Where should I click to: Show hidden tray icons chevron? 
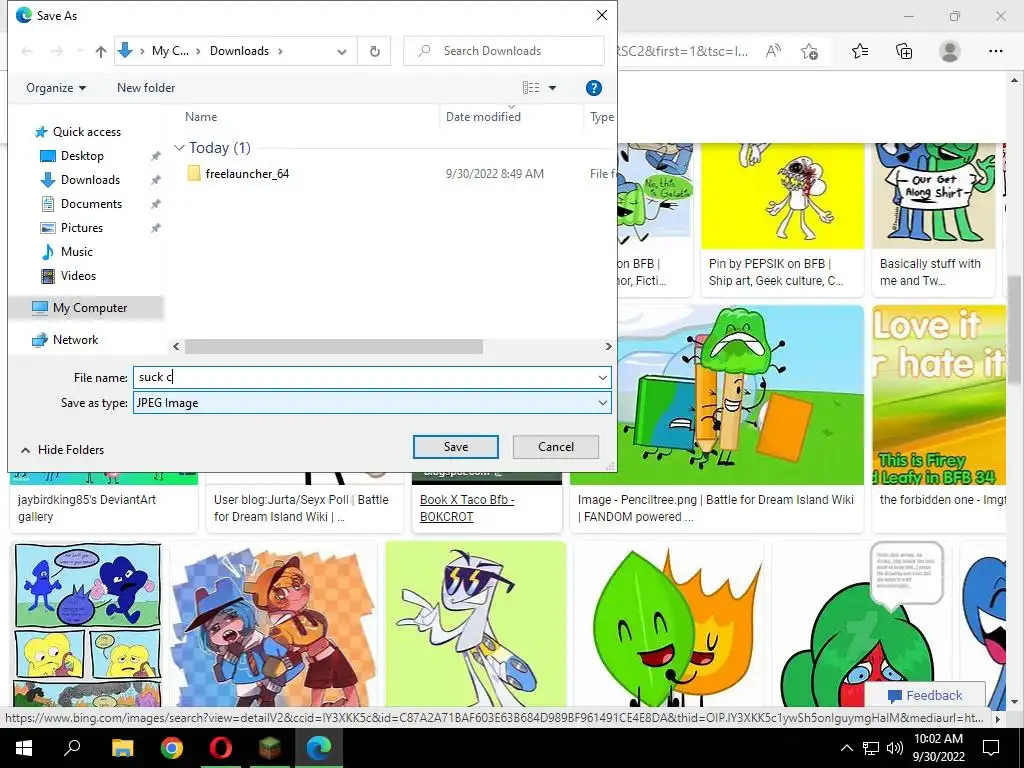point(846,748)
